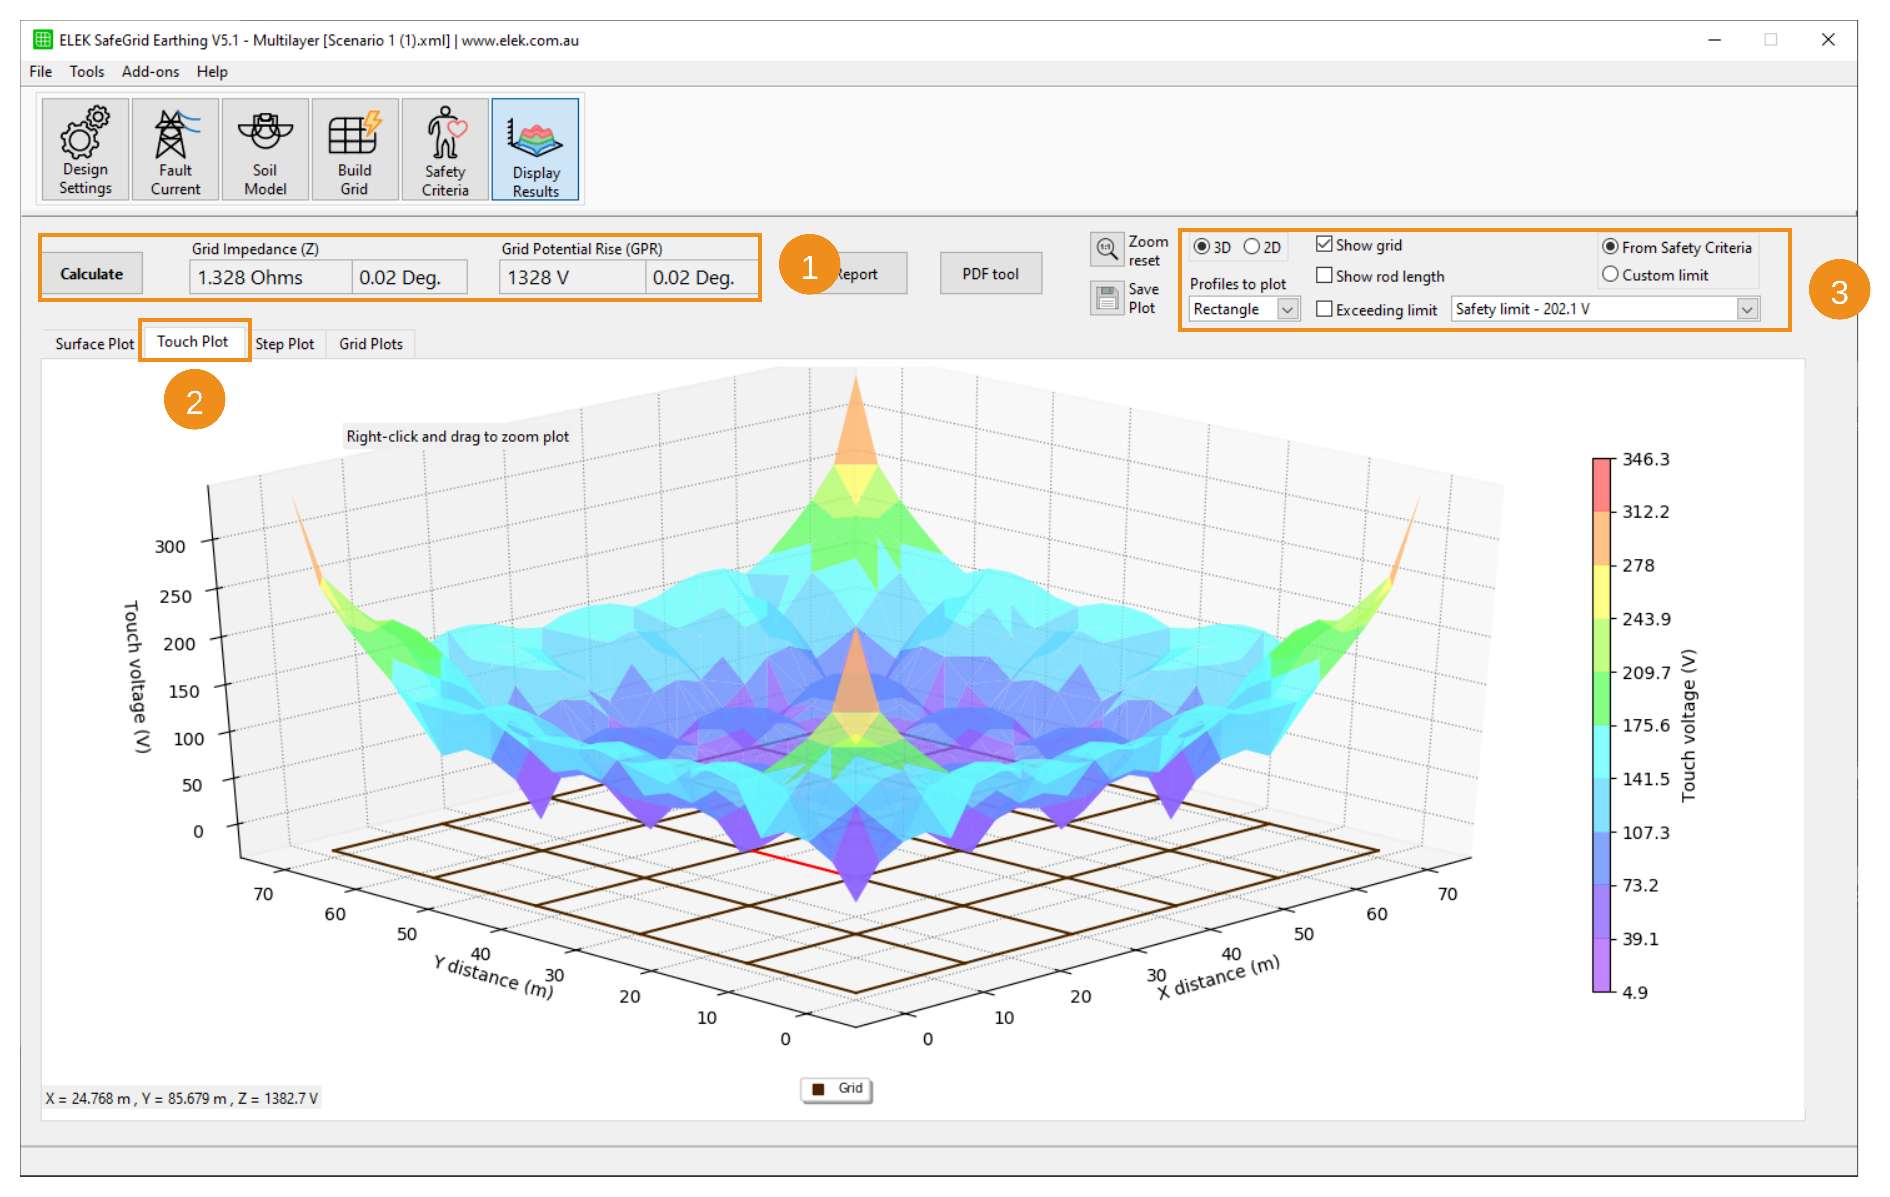Click the Grid legend below the plot
The width and height of the screenshot is (1890, 1197).
(836, 1090)
